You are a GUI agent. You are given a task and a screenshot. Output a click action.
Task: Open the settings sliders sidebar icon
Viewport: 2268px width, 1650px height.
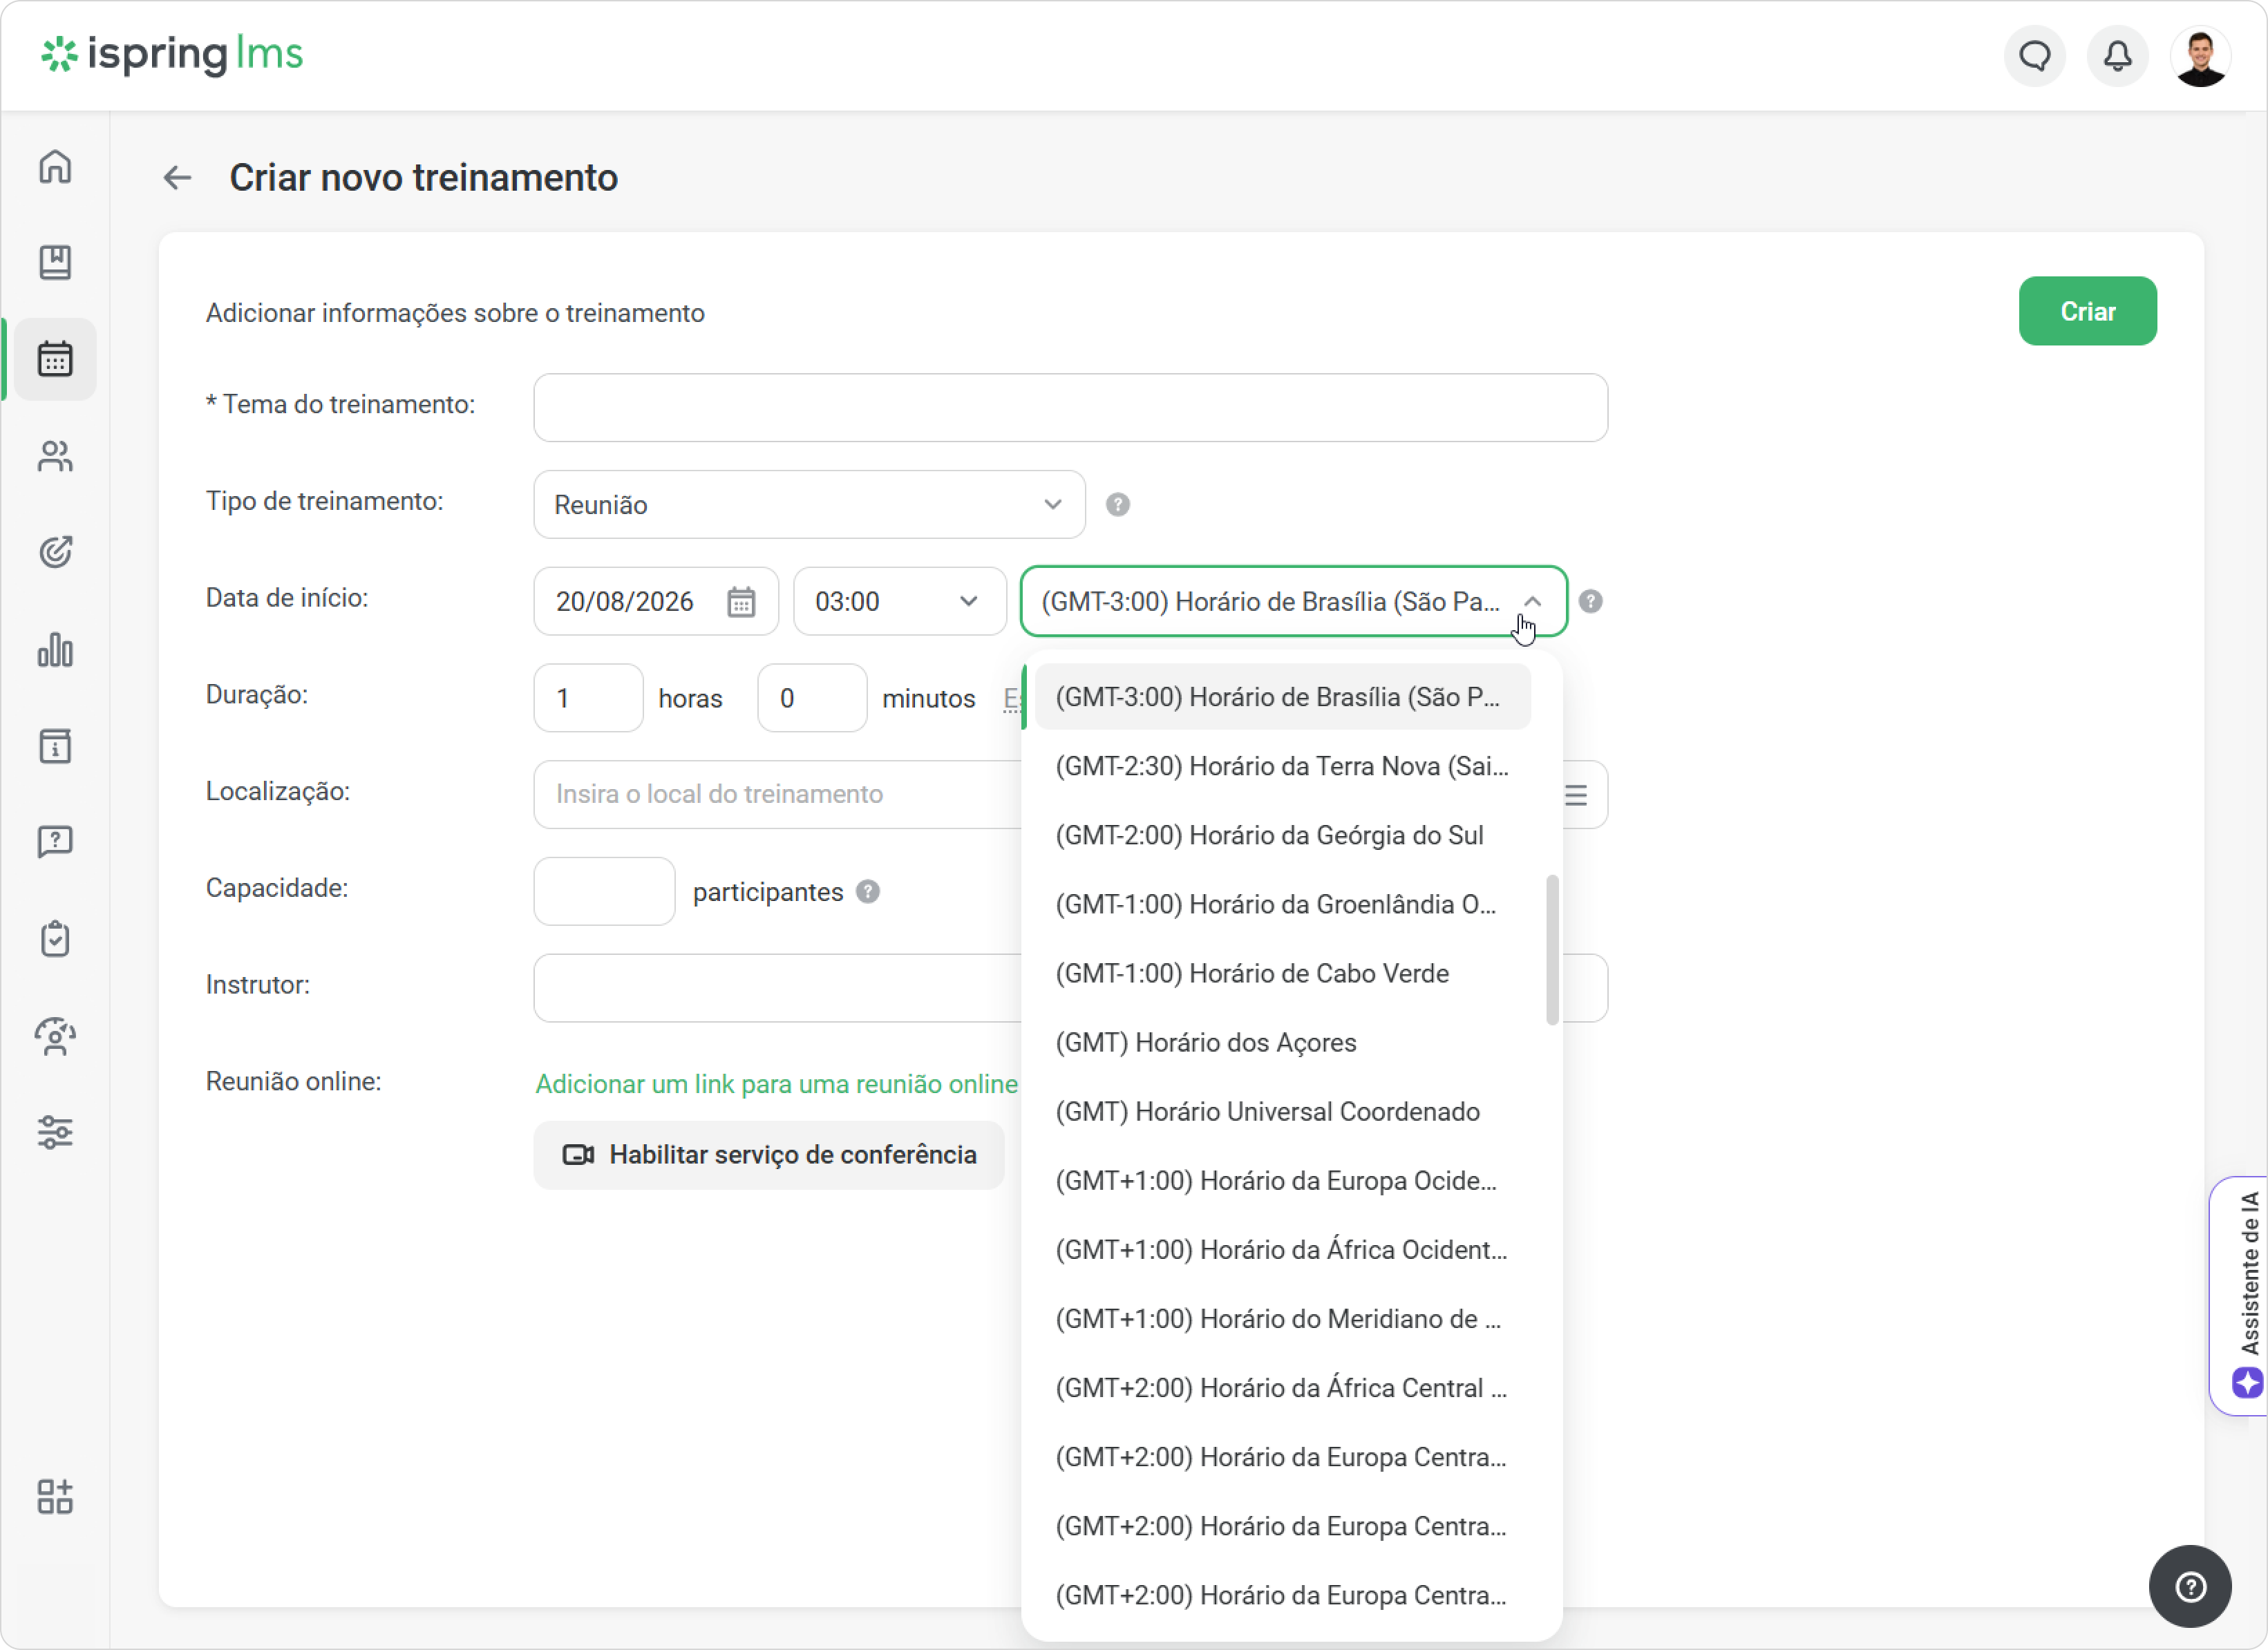tap(55, 1132)
